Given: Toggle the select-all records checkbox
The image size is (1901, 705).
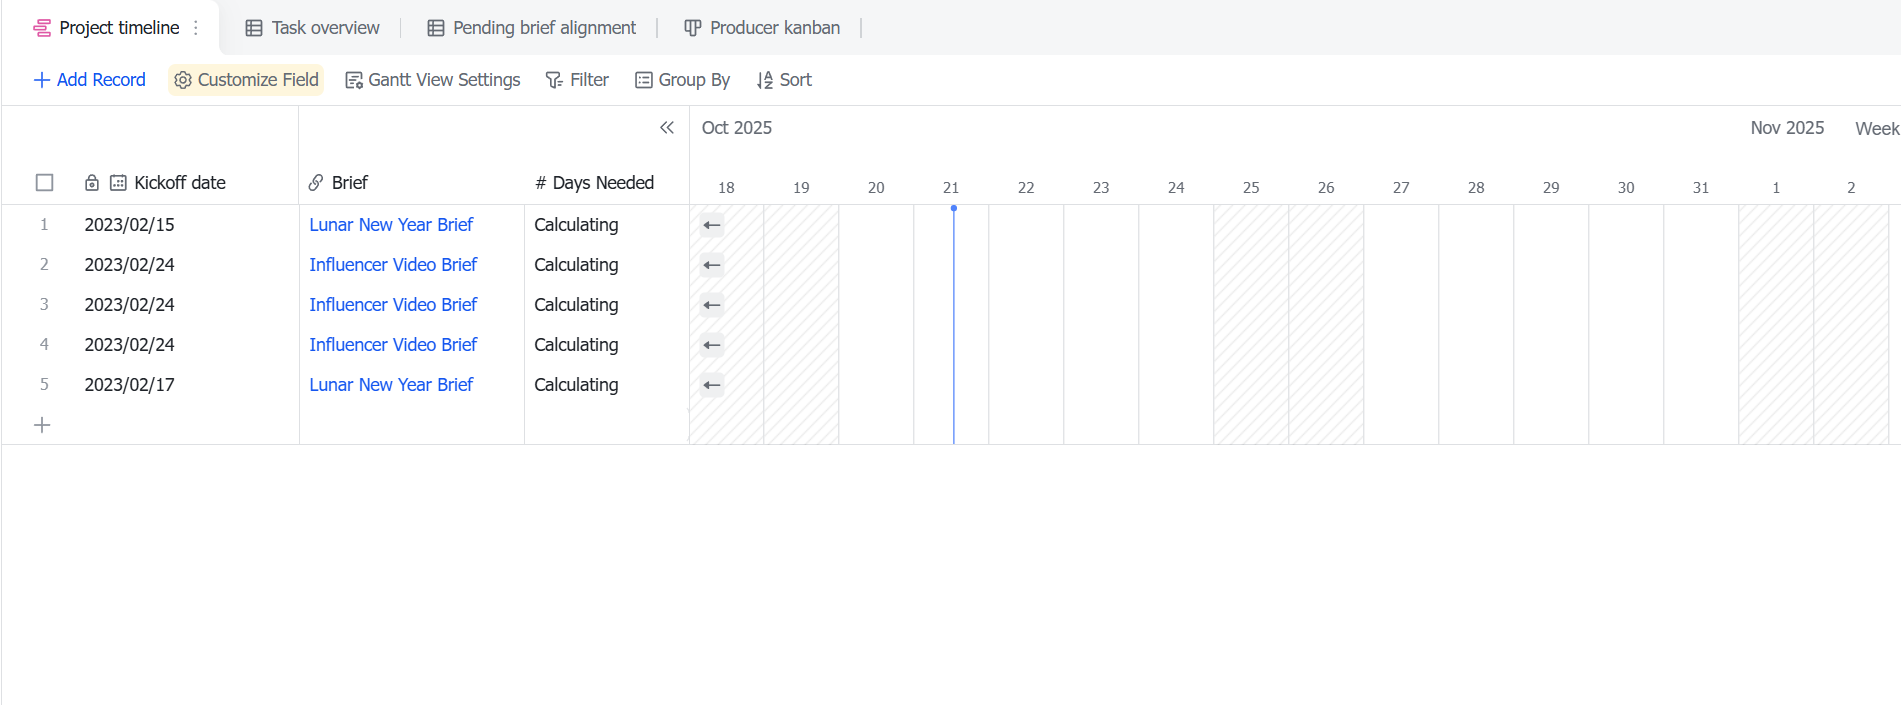Looking at the screenshot, I should 44,183.
